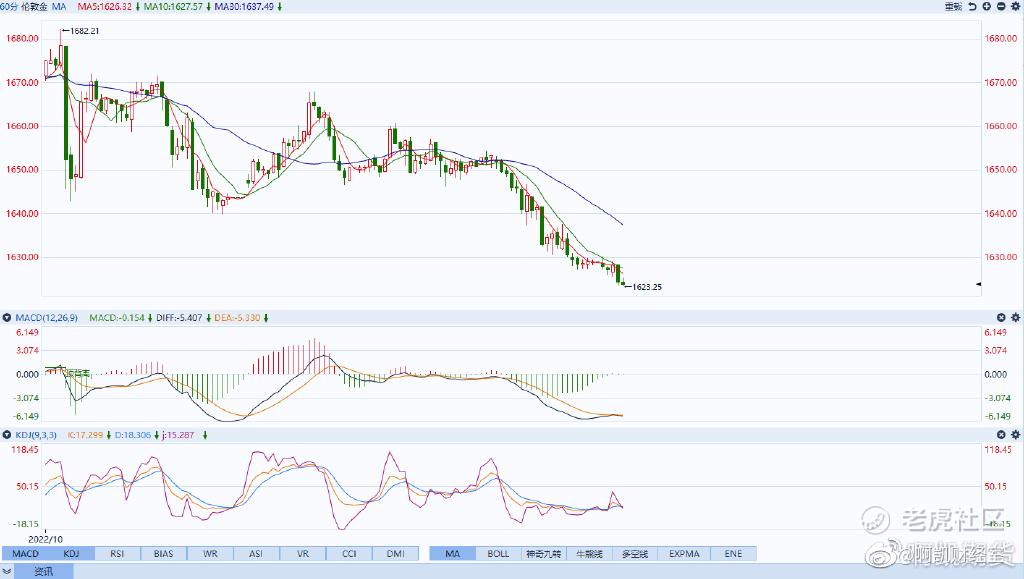Select the BOLL overlay tab
Image resolution: width=1024 pixels, height=579 pixels.
click(498, 554)
